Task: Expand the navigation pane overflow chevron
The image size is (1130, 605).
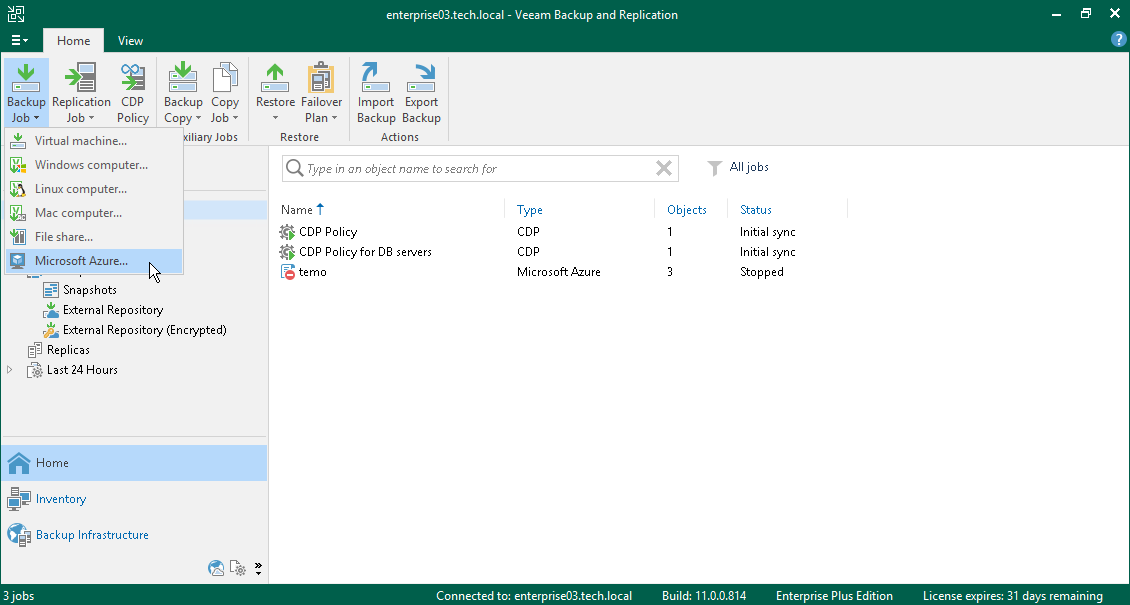Action: tap(258, 568)
